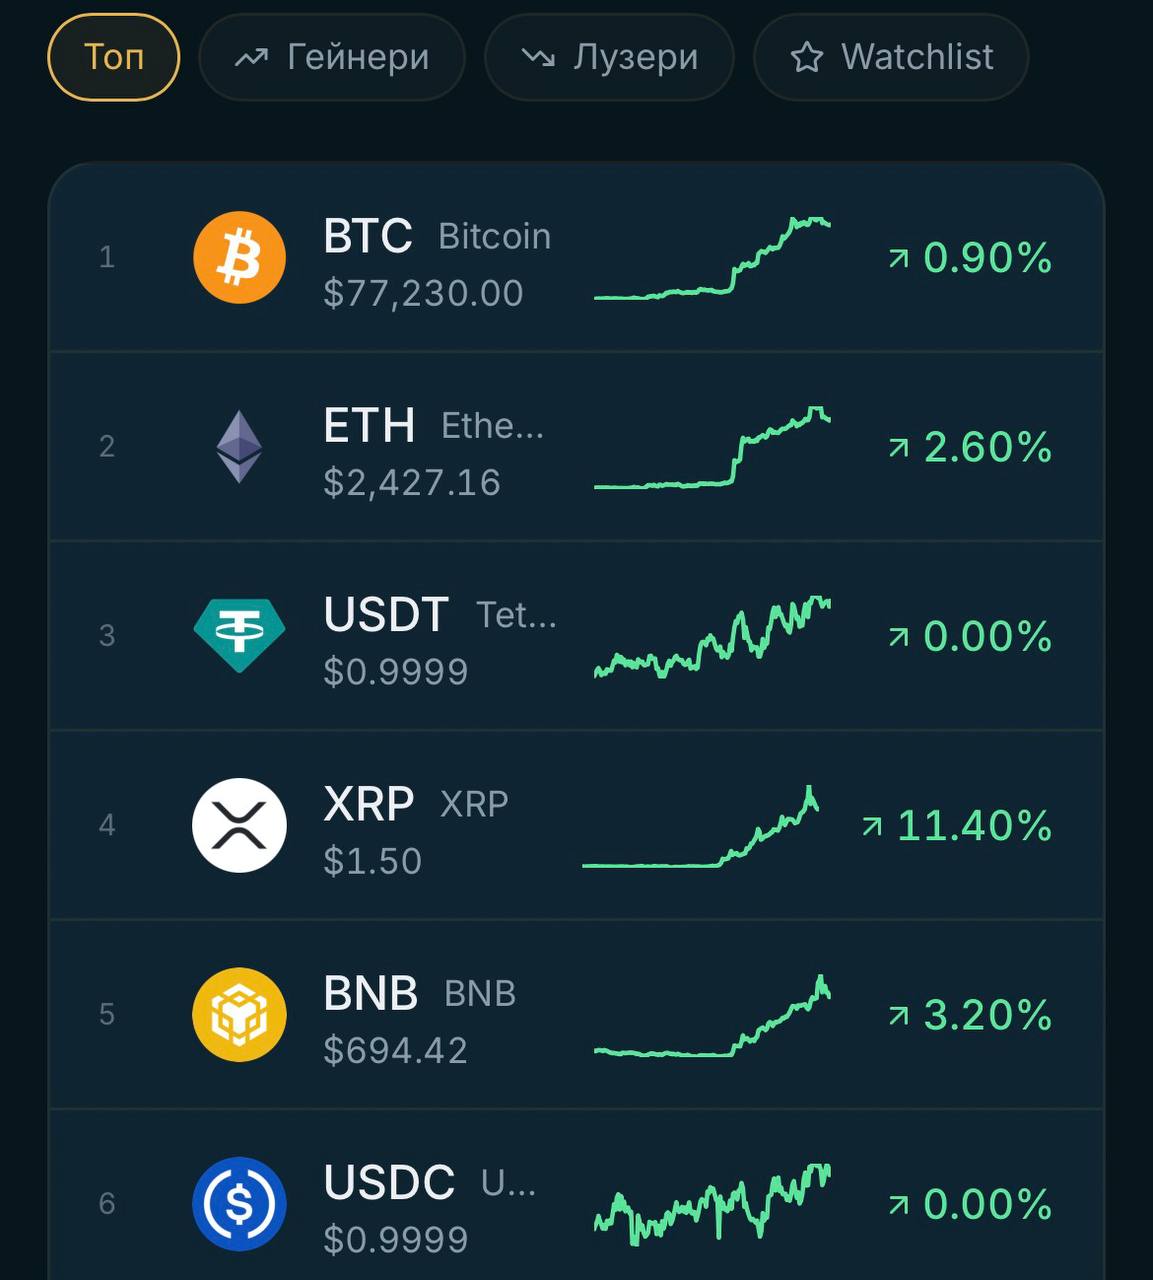
Task: Open the BNB $694.42 price row
Action: click(576, 1014)
